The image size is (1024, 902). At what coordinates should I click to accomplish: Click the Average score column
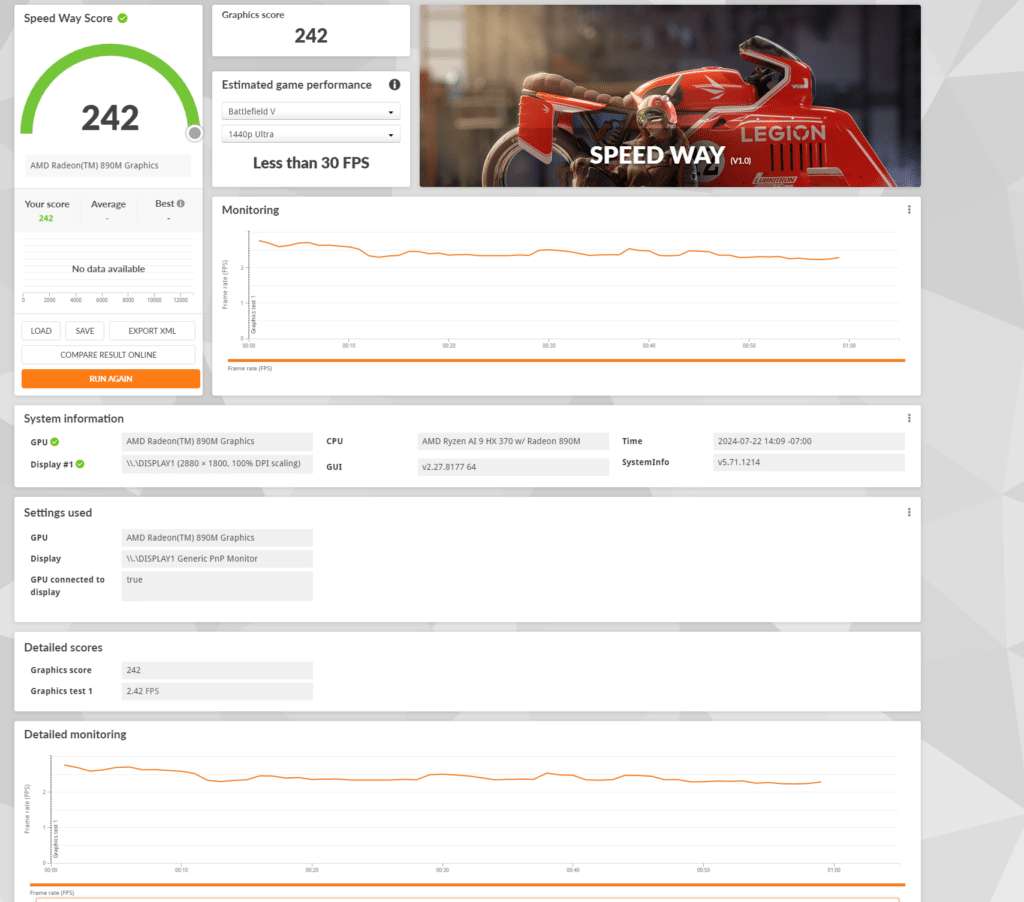tap(108, 211)
